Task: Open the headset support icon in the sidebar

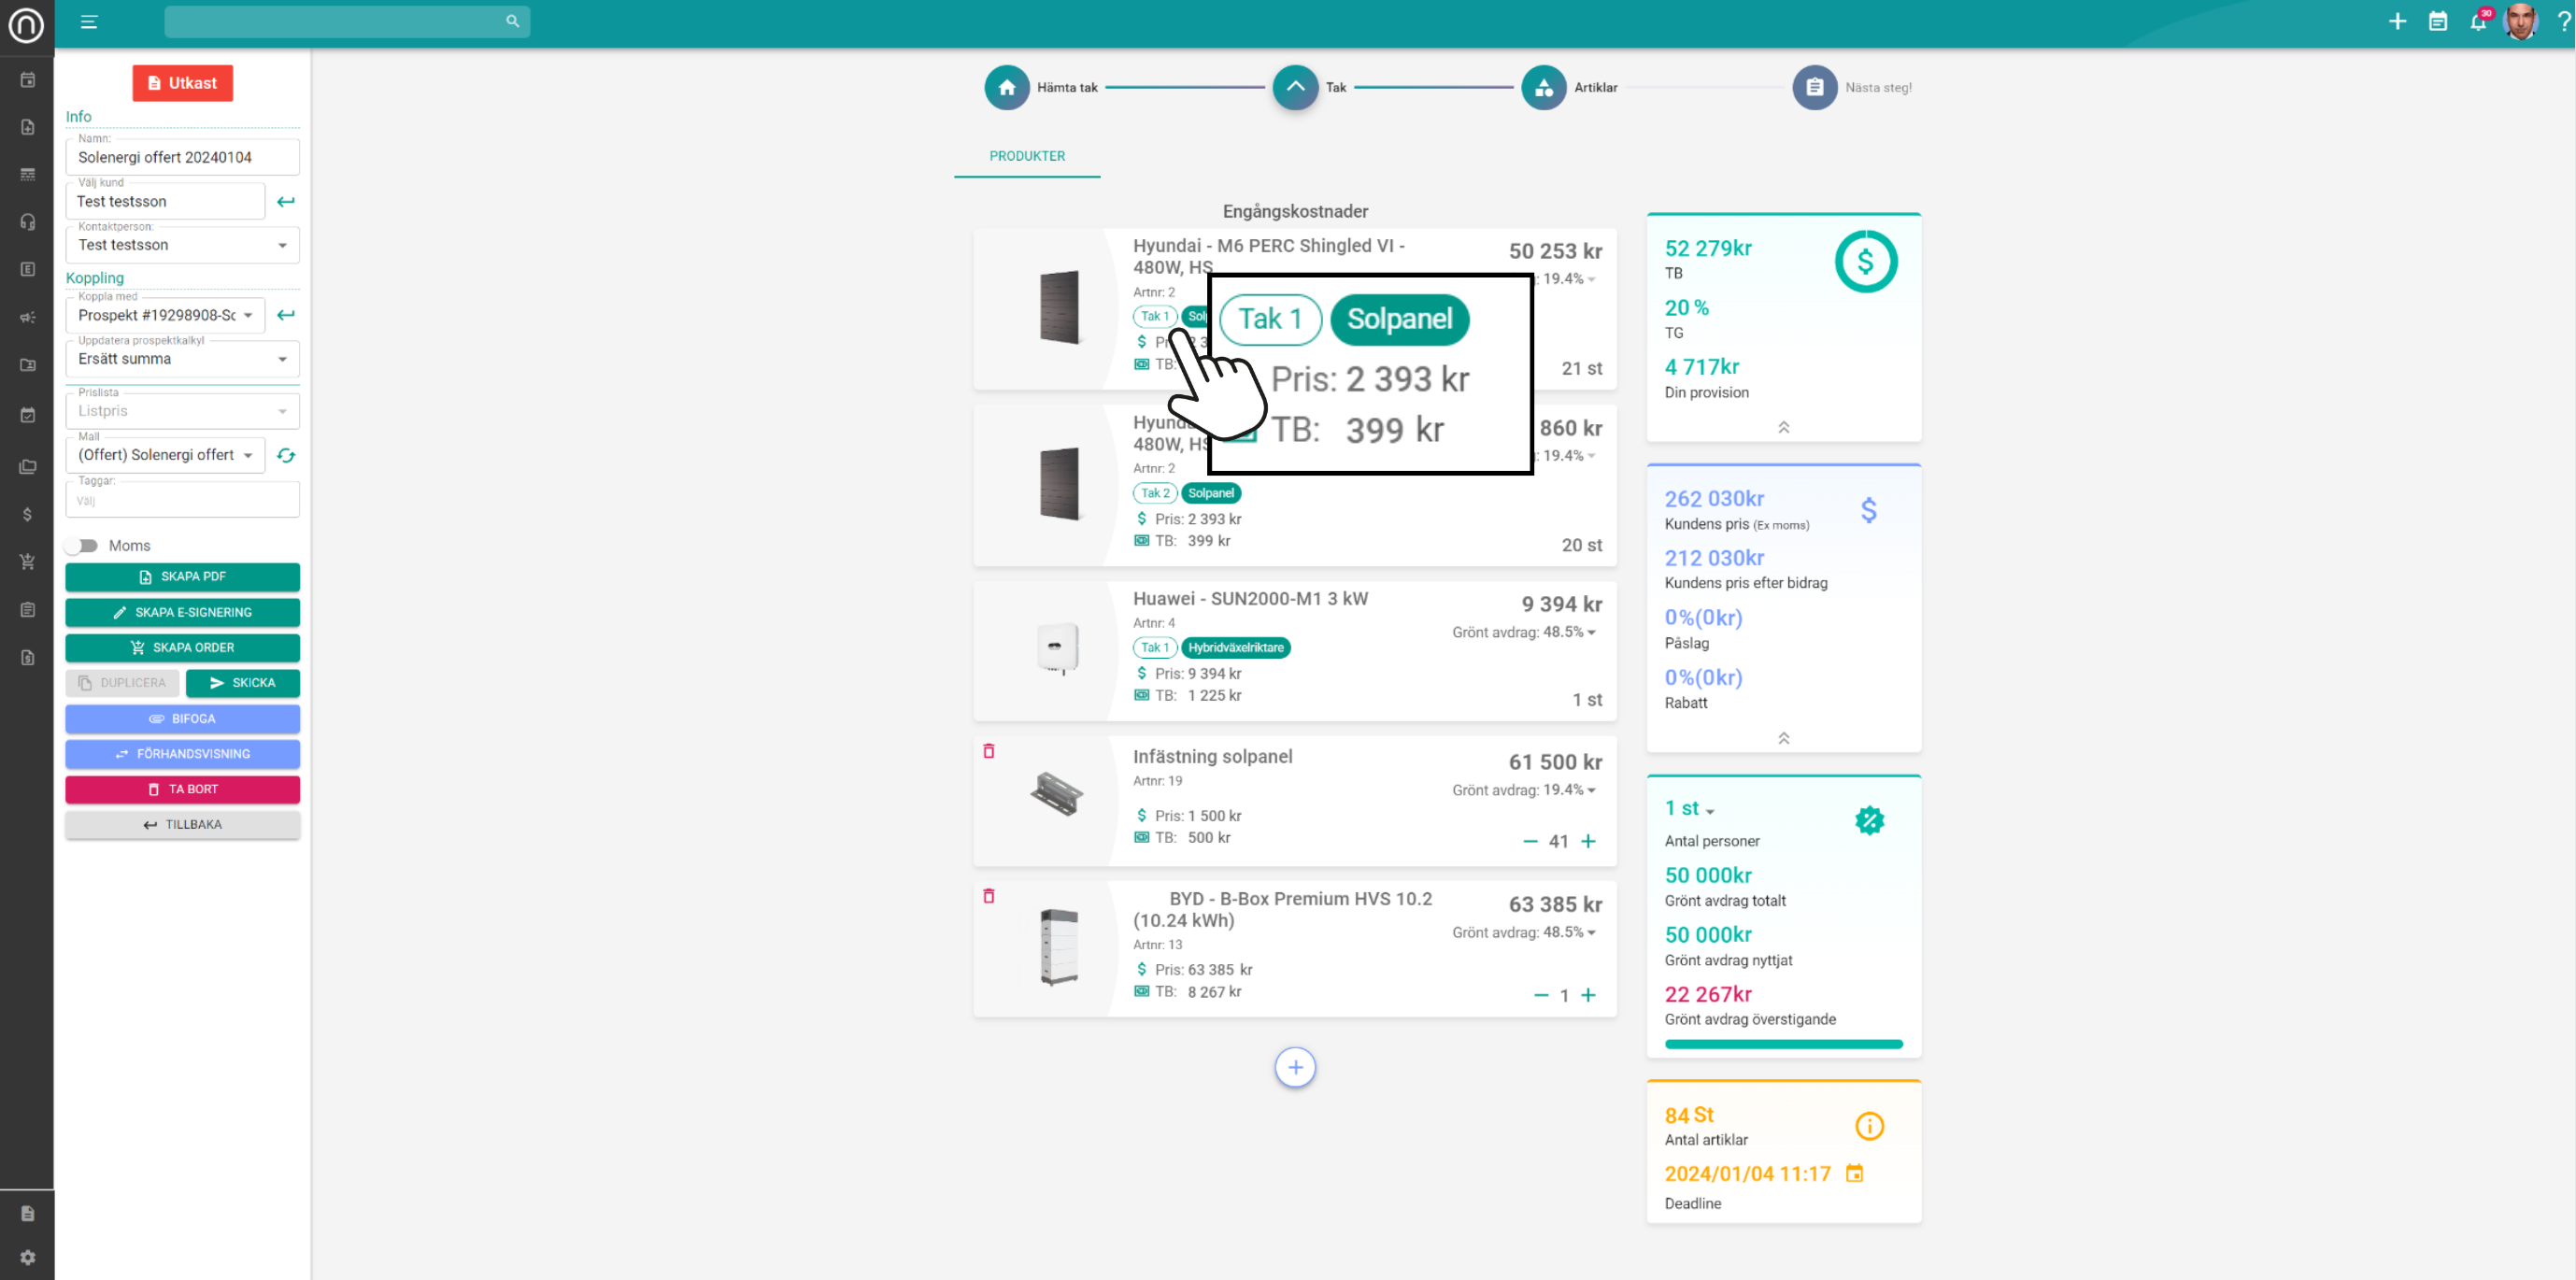Action: coord(28,222)
